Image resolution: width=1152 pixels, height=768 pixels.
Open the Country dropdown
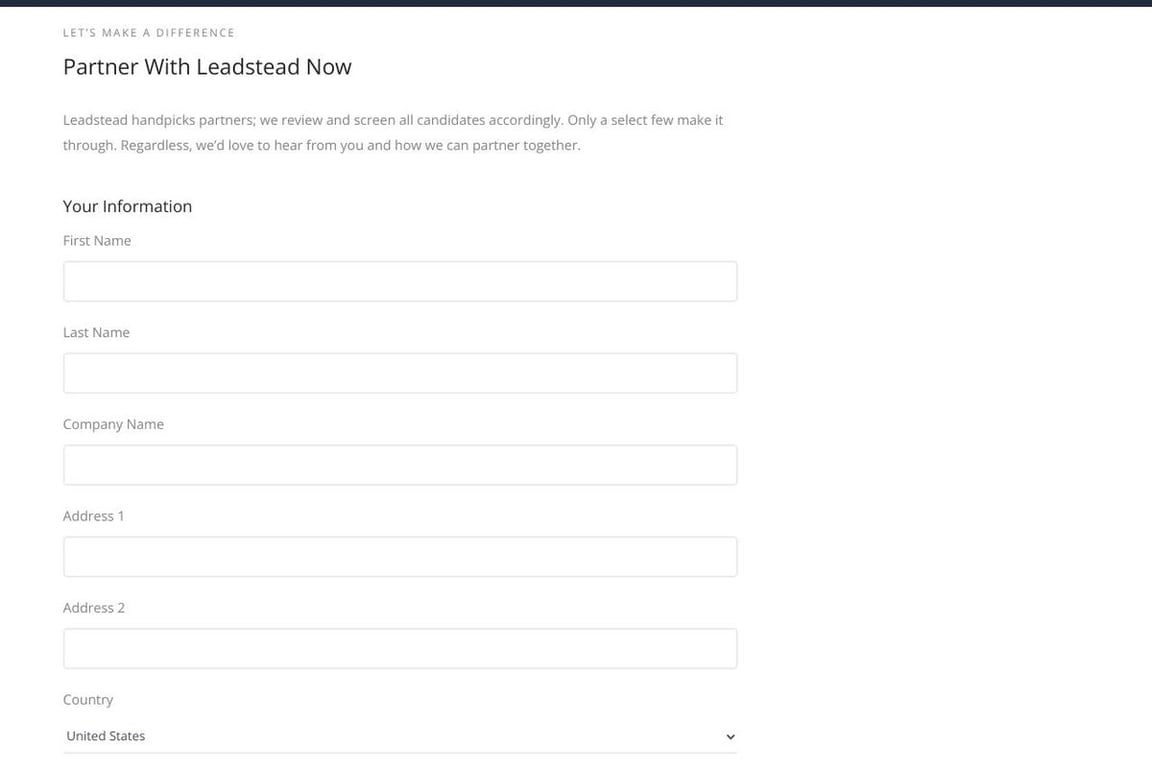click(400, 735)
